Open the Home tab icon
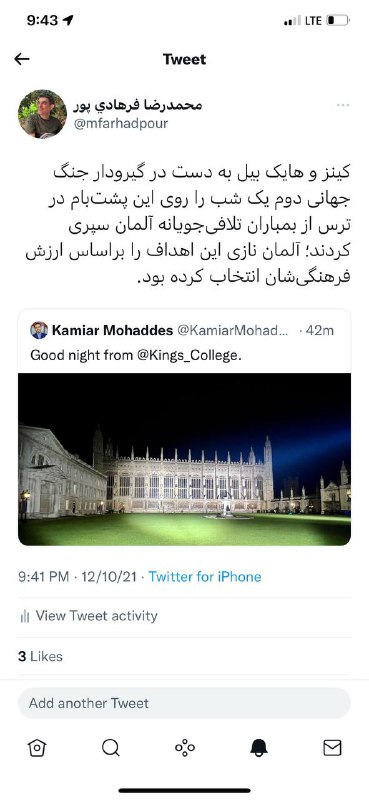 37,747
